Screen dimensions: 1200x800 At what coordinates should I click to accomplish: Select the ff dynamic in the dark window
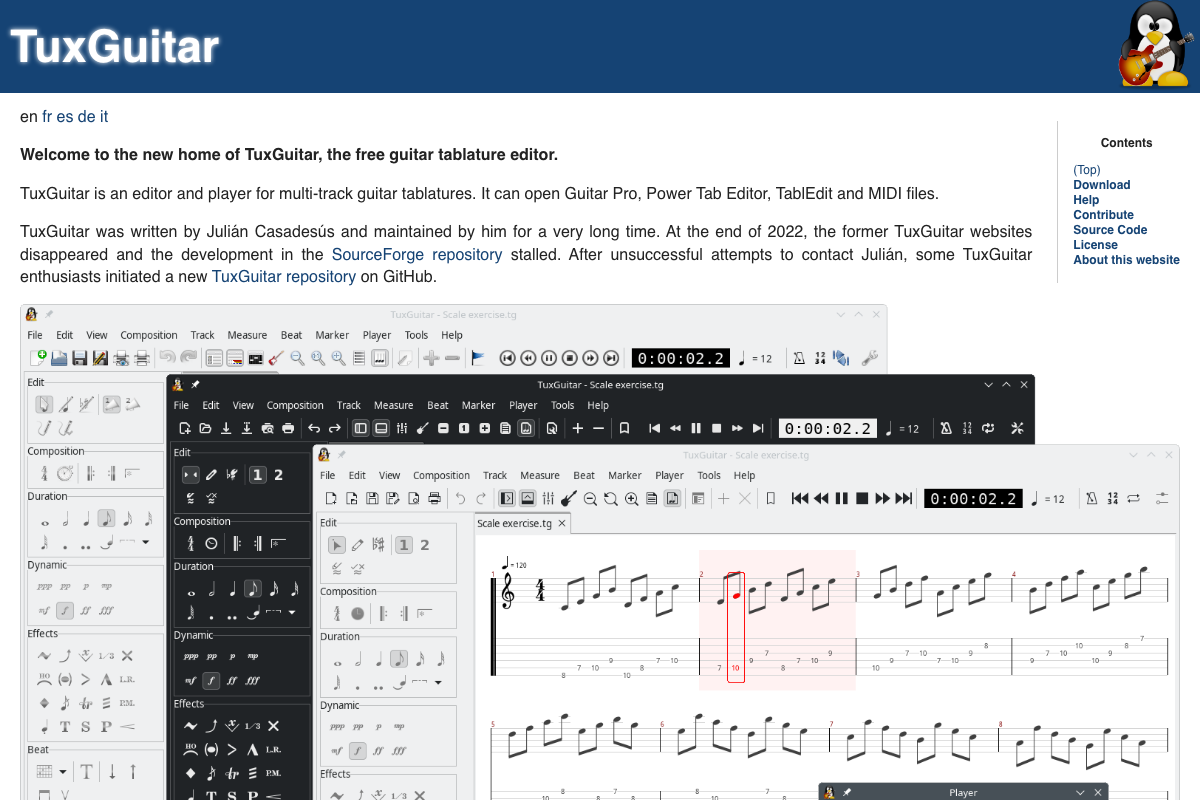[232, 680]
